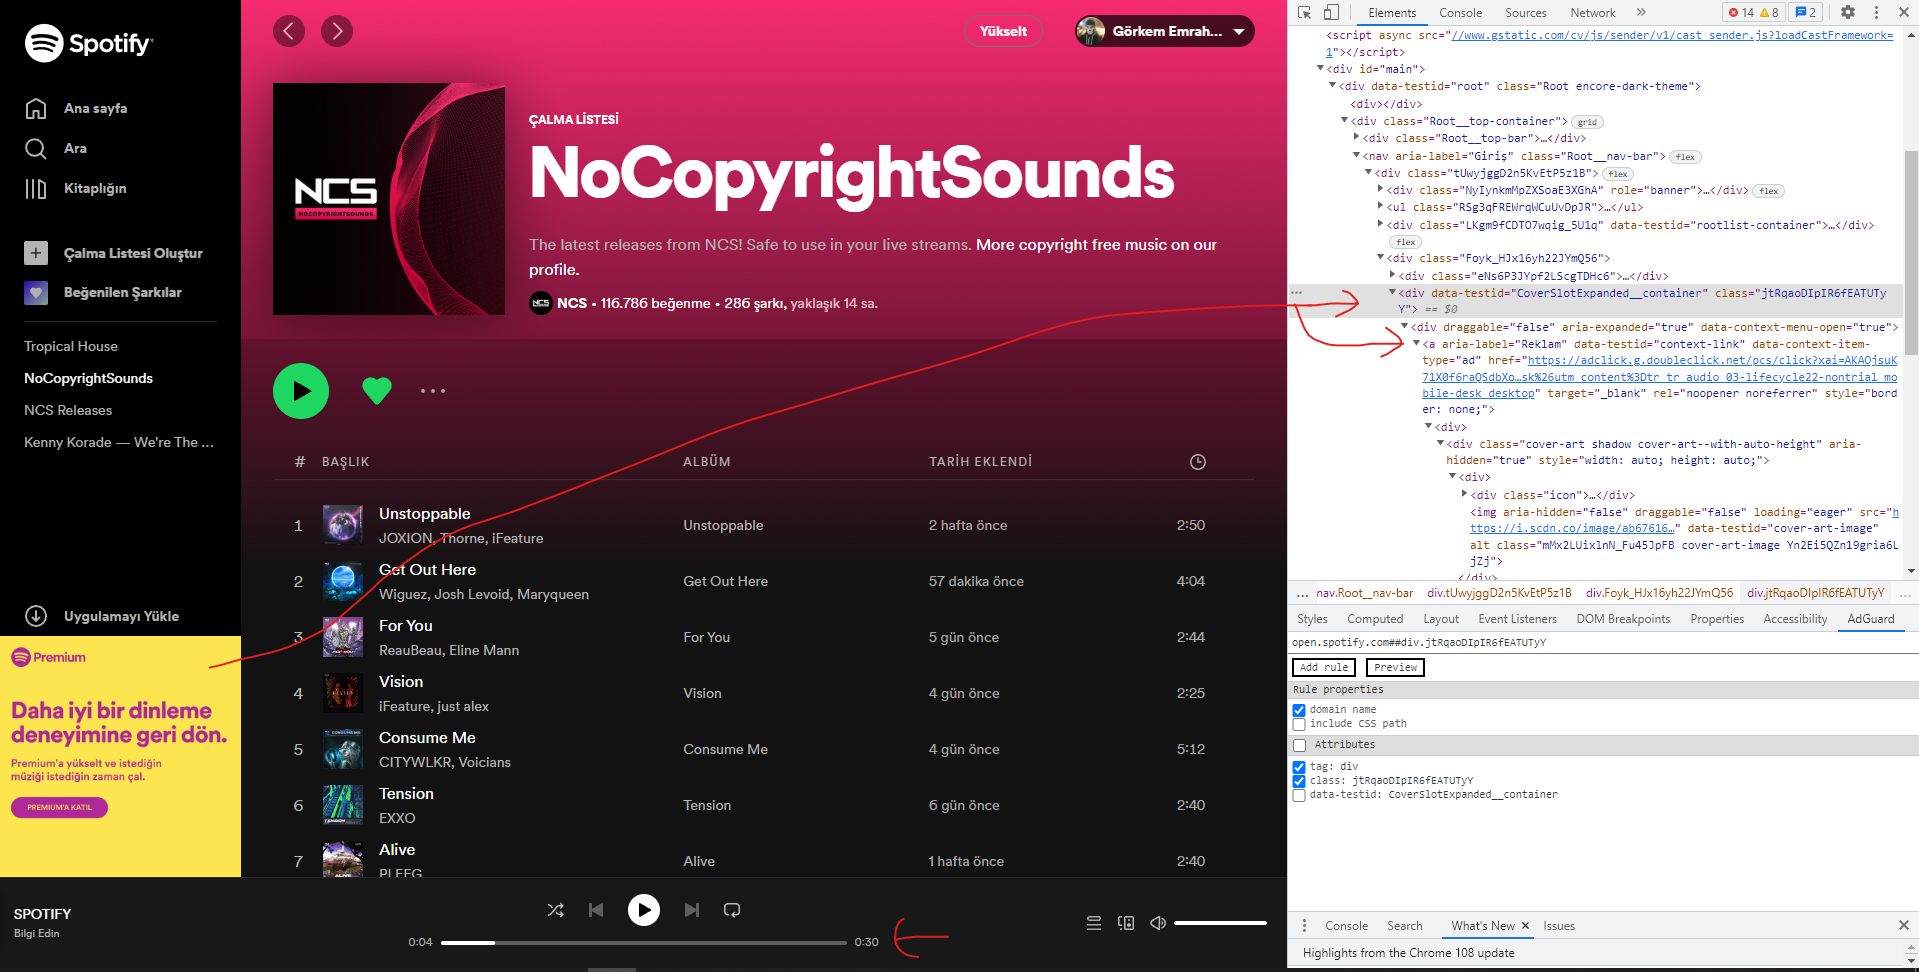Screen dimensions: 1919x972
Task: Click the Add rule button
Action: click(x=1324, y=667)
